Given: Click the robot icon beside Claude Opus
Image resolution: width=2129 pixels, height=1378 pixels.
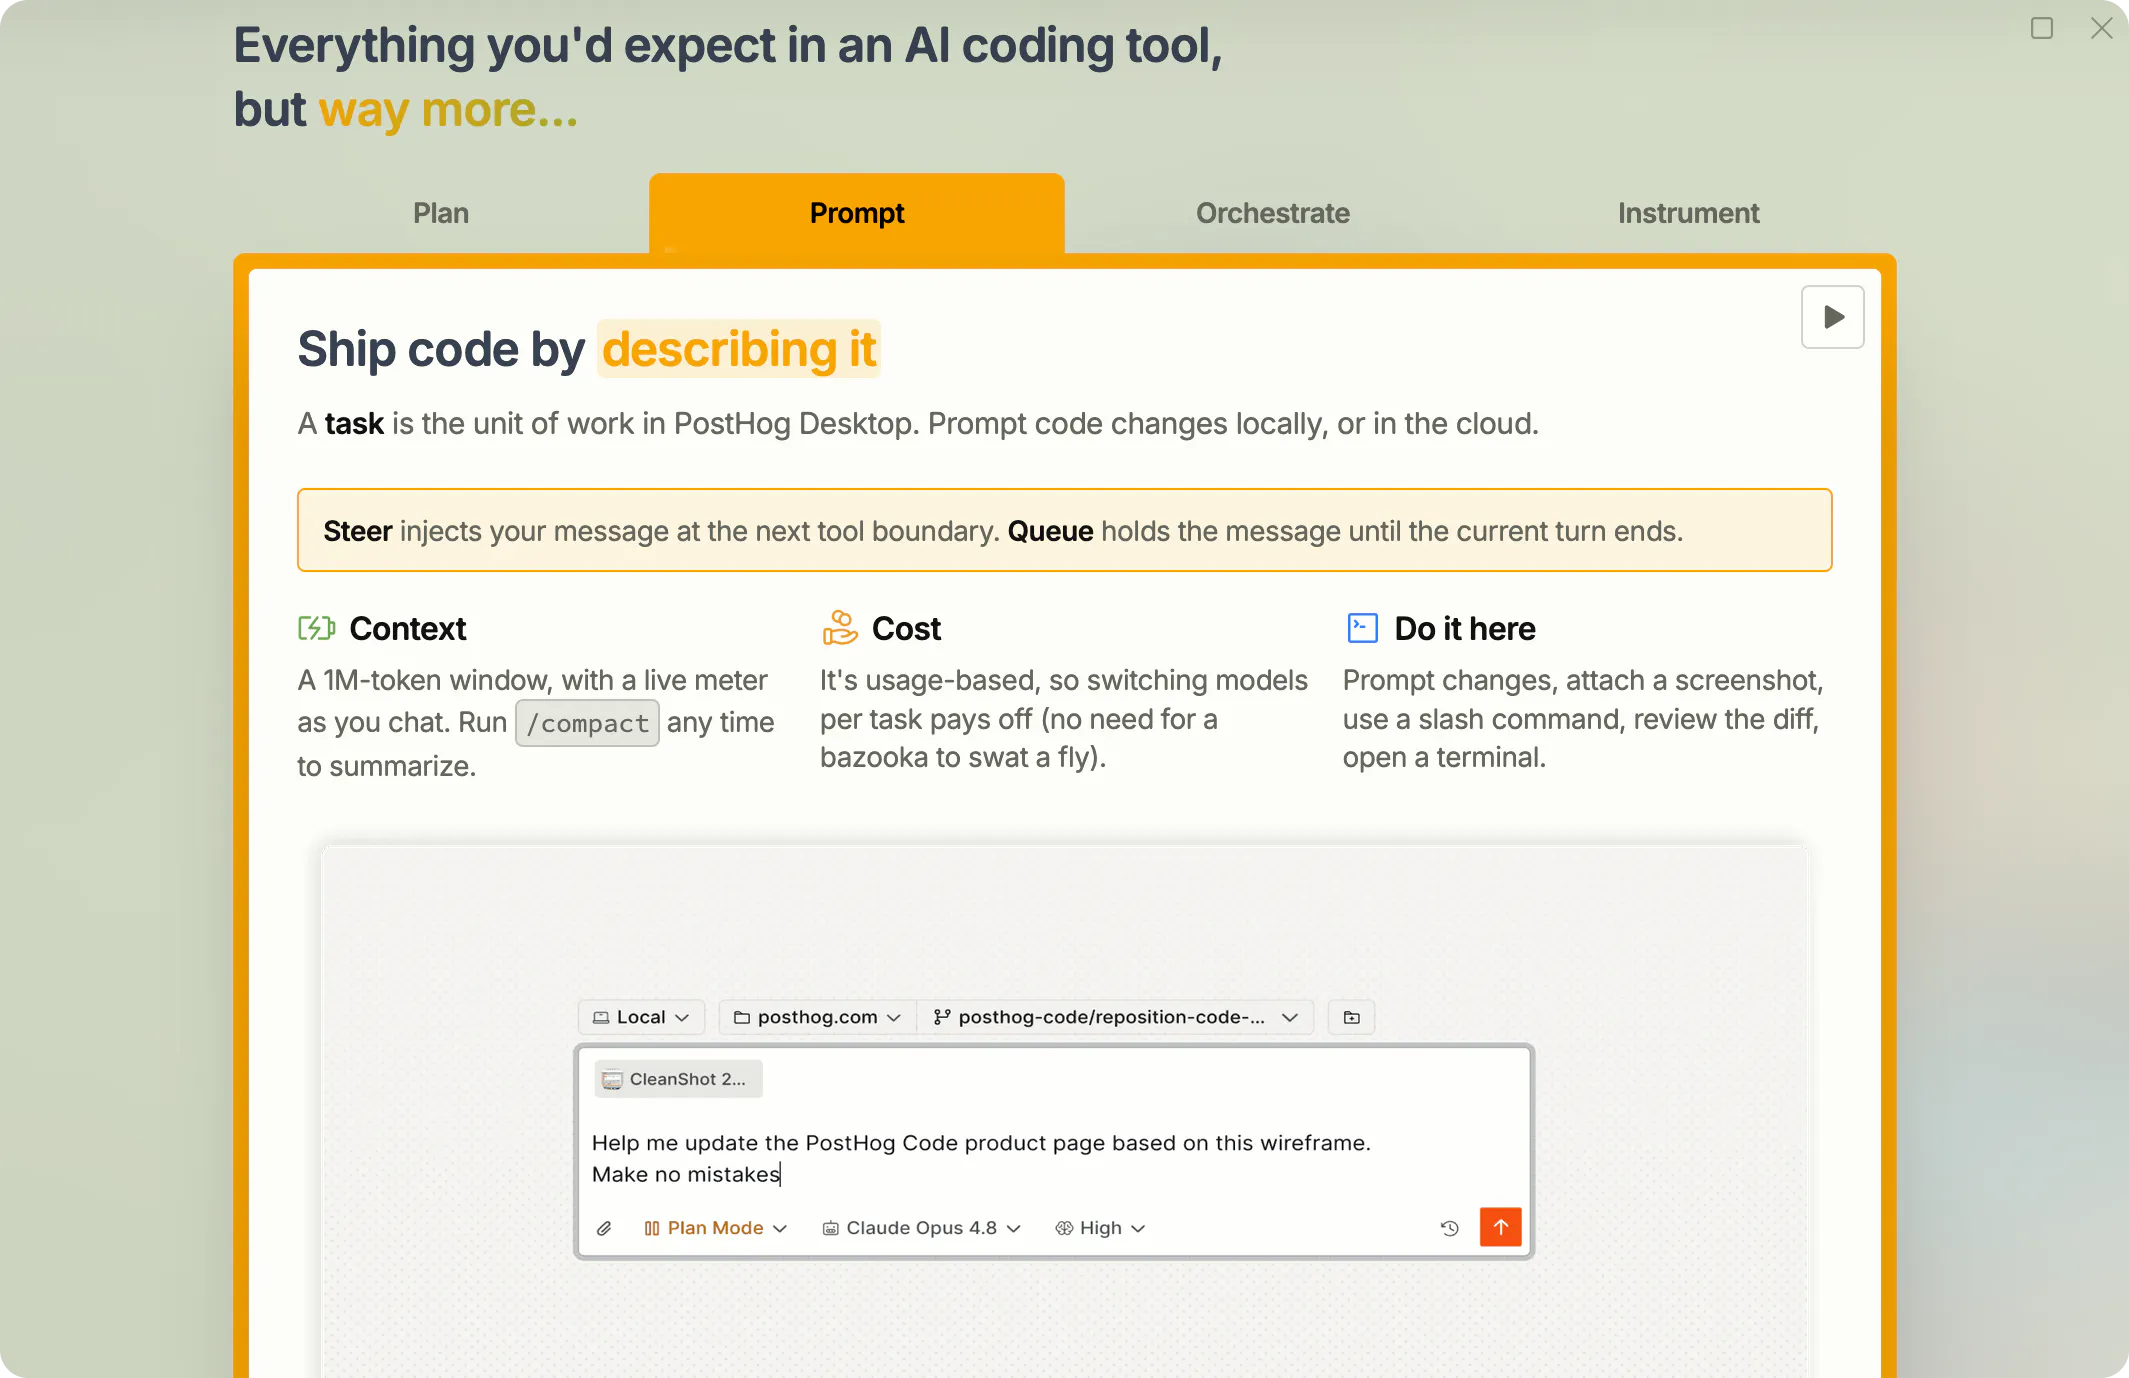Looking at the screenshot, I should pos(830,1228).
